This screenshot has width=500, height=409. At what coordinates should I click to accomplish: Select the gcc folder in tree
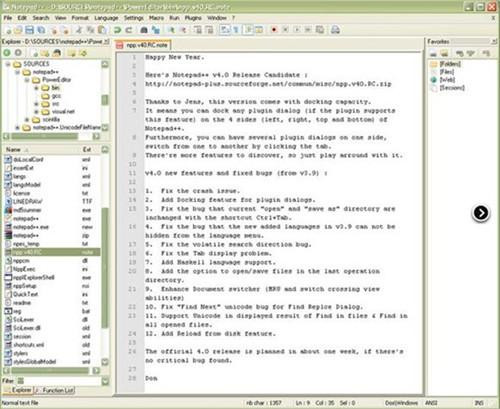[x=56, y=96]
